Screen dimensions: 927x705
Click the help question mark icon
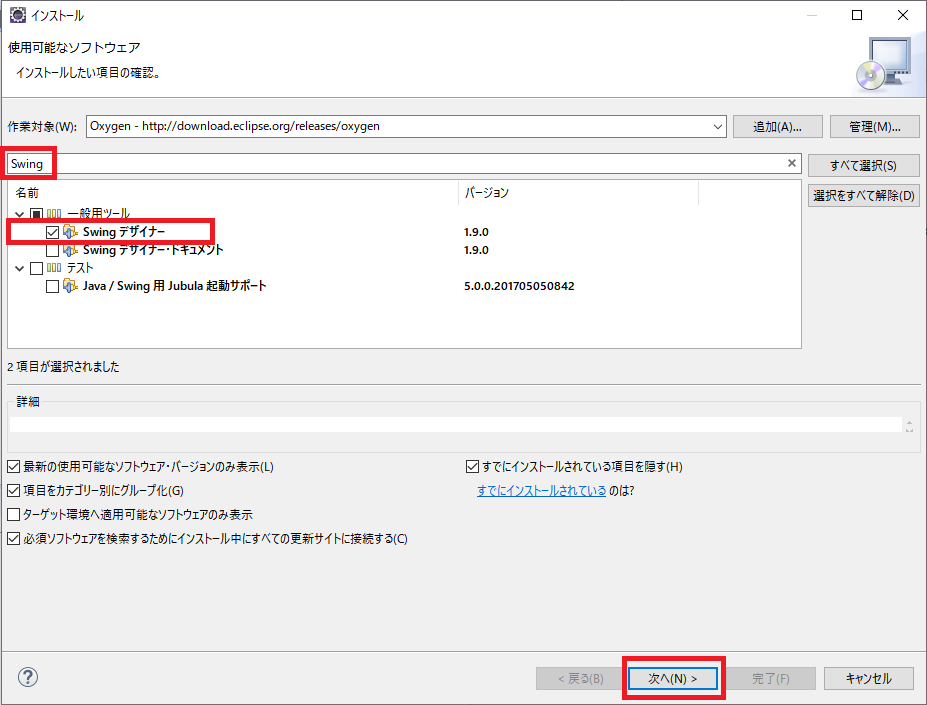click(x=28, y=677)
